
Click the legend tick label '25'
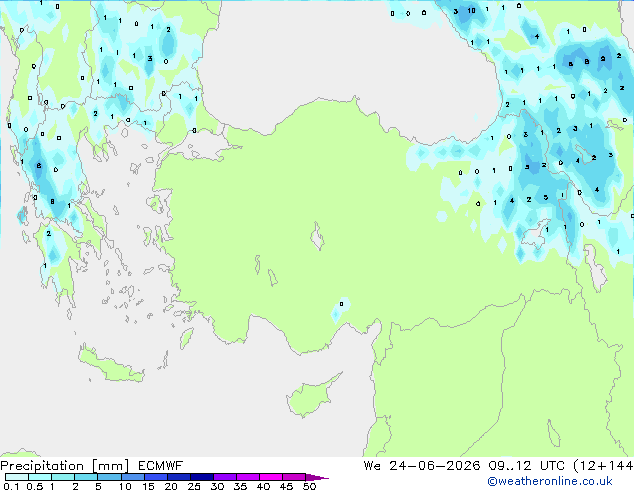(x=194, y=486)
